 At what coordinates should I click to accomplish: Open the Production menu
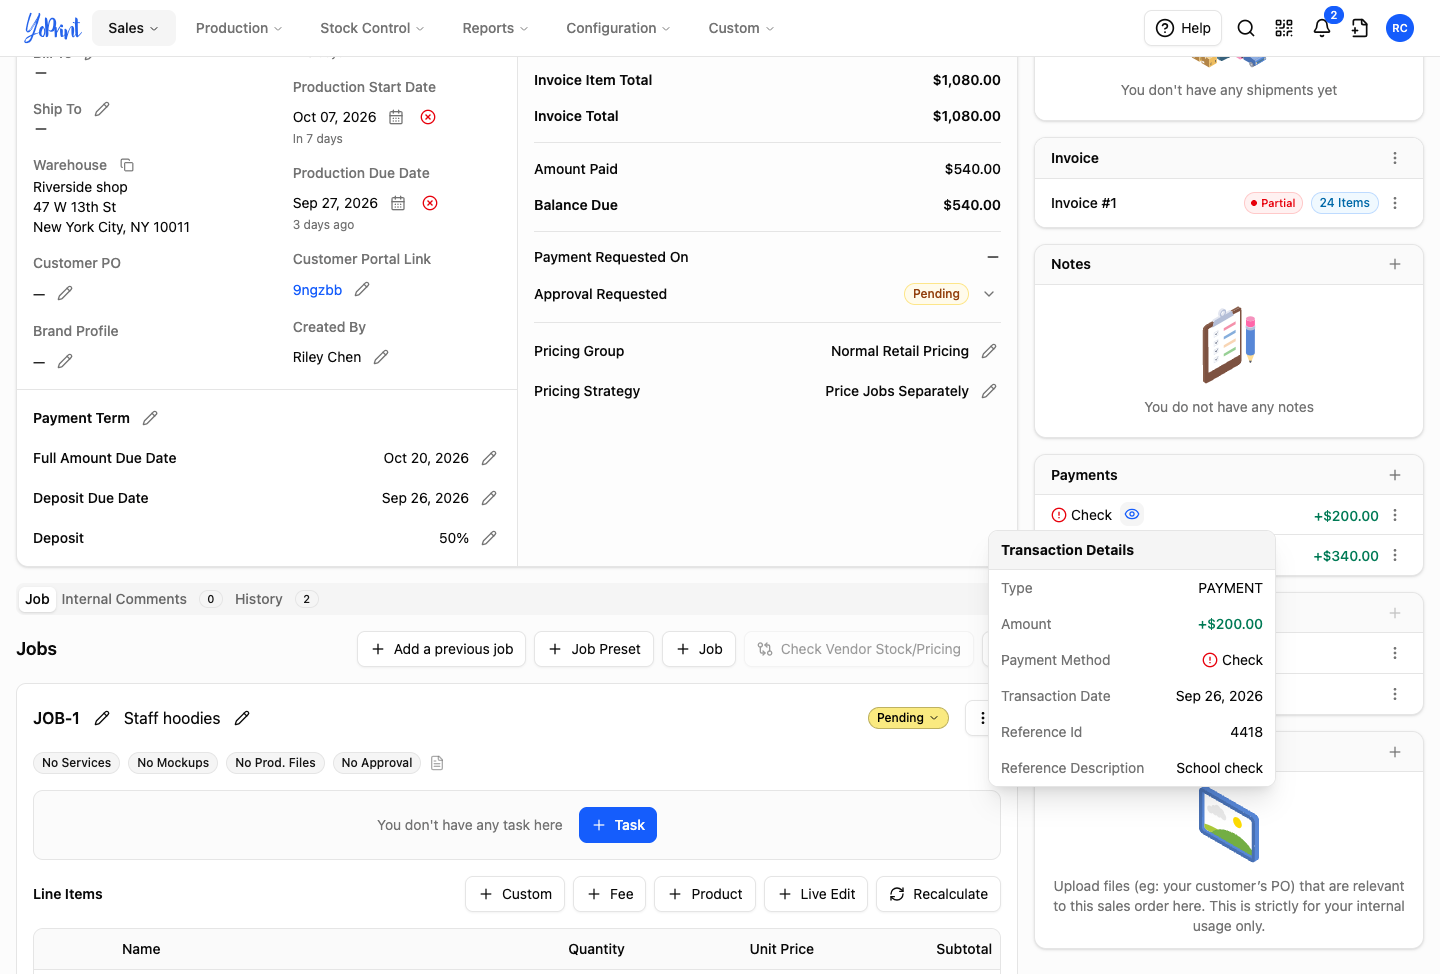point(239,28)
